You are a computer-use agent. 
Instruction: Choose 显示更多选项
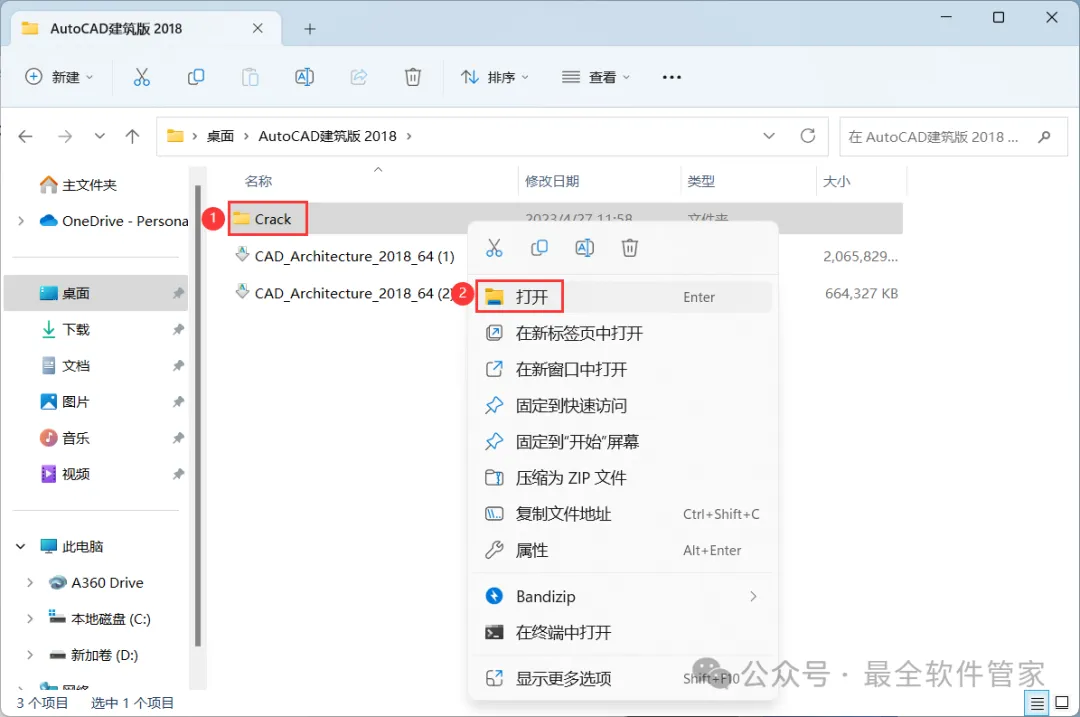pyautogui.click(x=623, y=678)
